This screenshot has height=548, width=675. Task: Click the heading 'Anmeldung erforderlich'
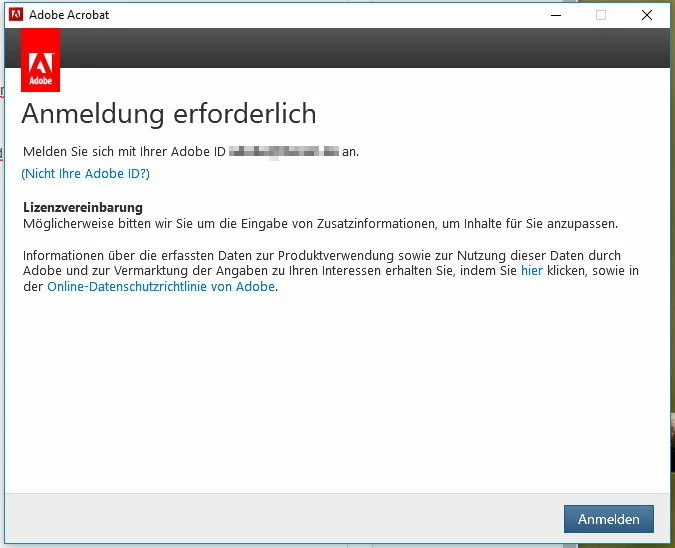[x=169, y=114]
